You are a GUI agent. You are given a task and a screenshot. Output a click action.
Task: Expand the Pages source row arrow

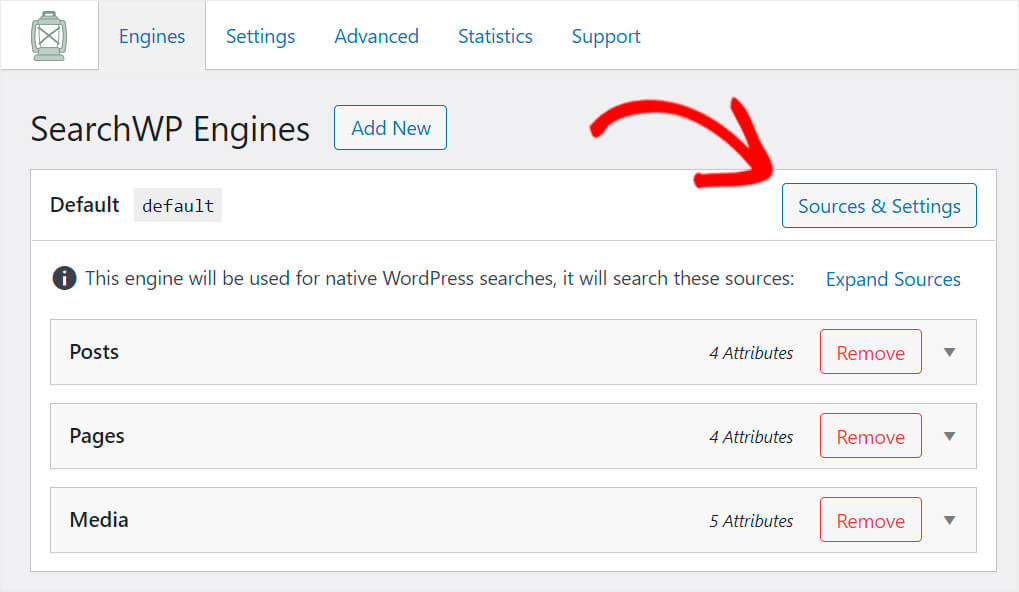point(949,436)
